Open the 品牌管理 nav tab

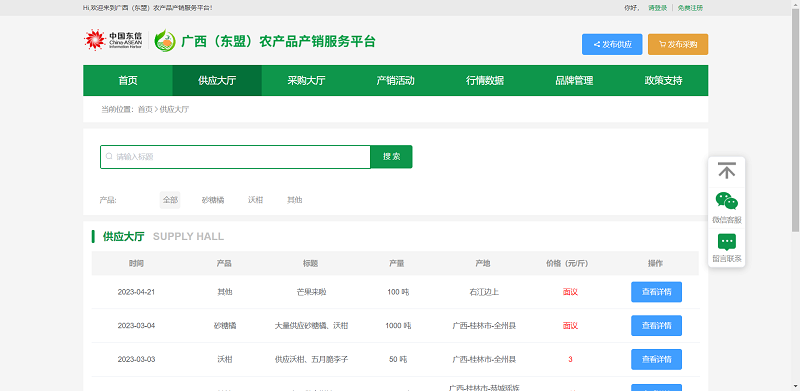[574, 81]
